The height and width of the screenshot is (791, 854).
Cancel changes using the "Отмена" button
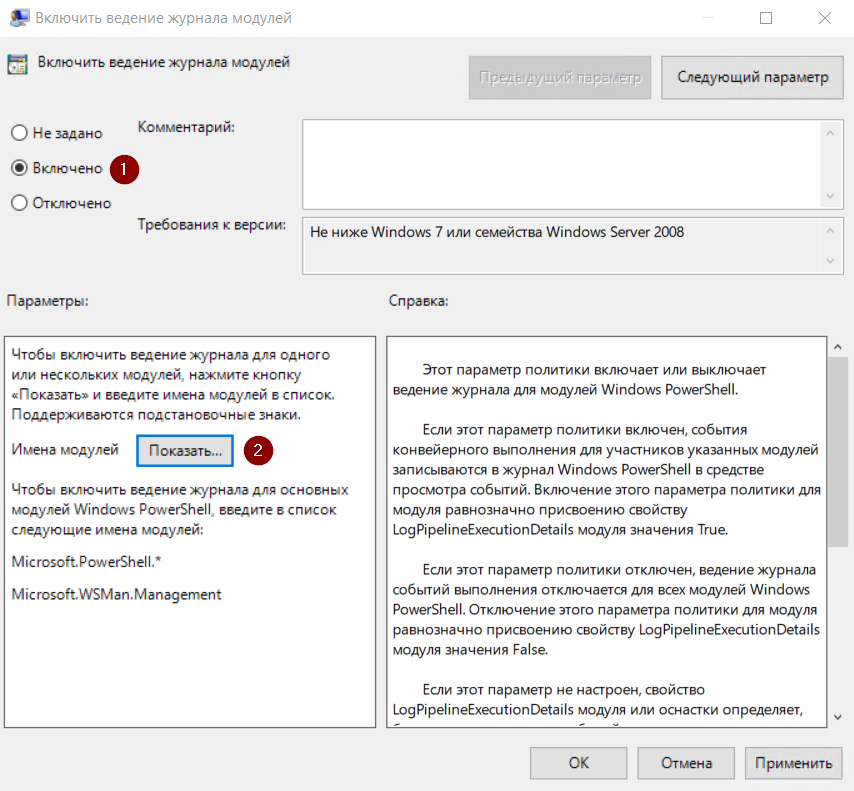[686, 763]
